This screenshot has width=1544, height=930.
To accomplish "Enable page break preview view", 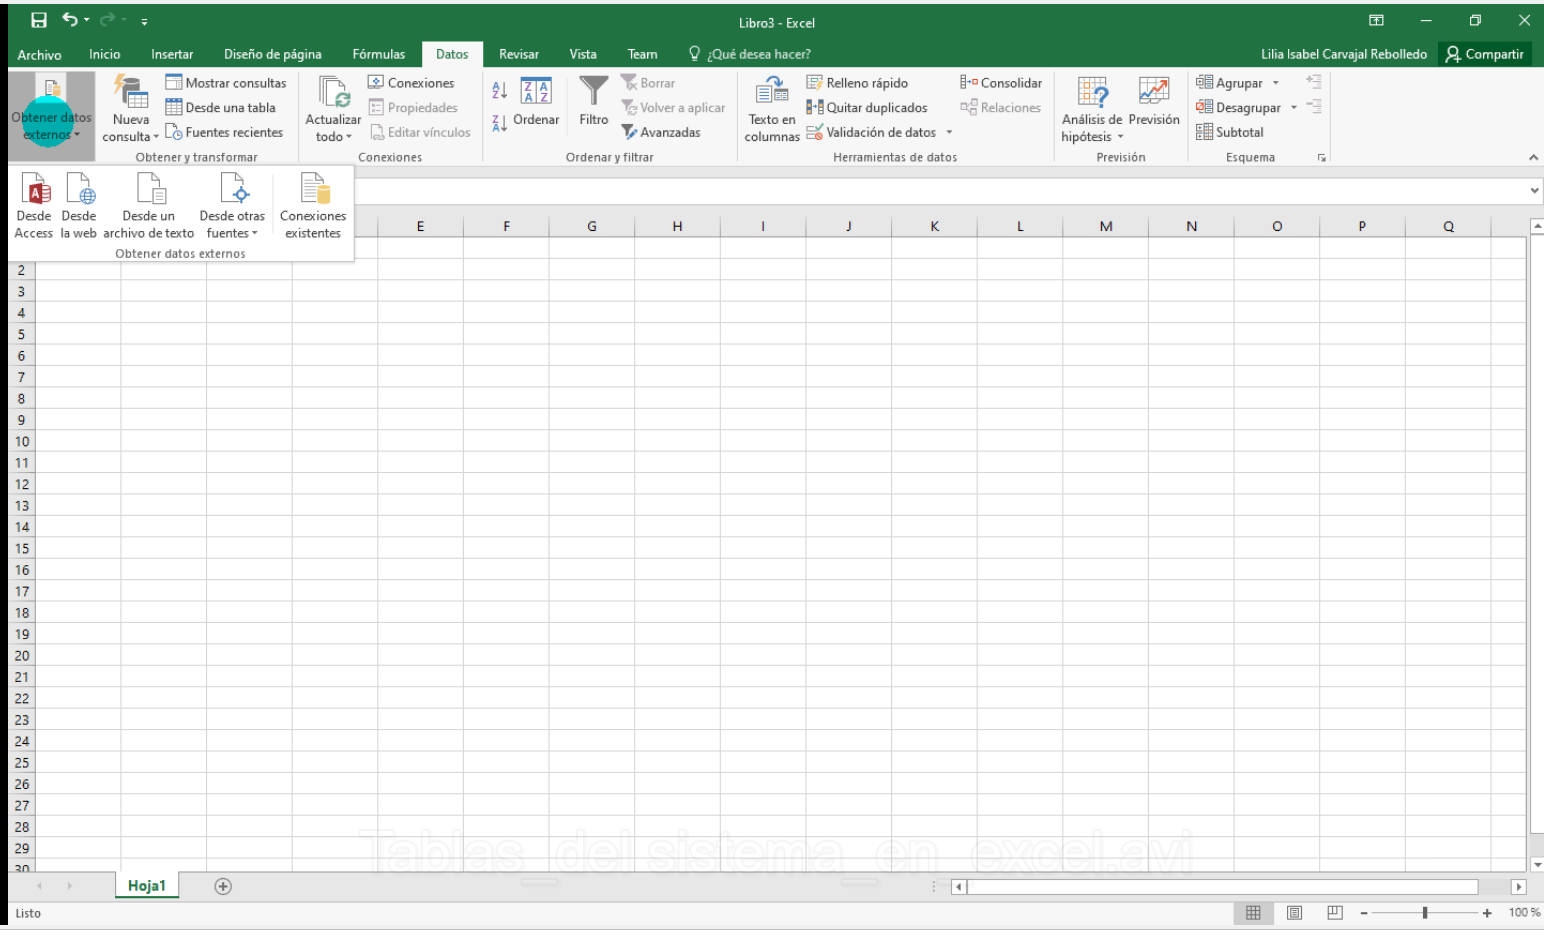I will [x=1334, y=913].
